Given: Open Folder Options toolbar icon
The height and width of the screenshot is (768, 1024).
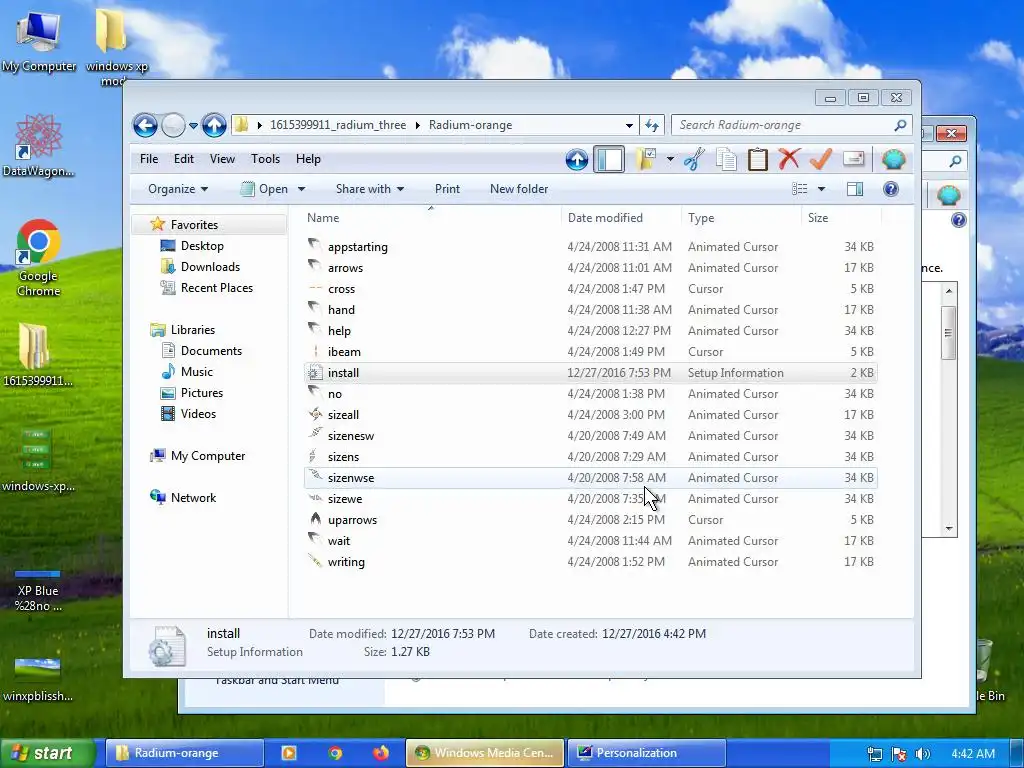Looking at the screenshot, I should (x=646, y=159).
